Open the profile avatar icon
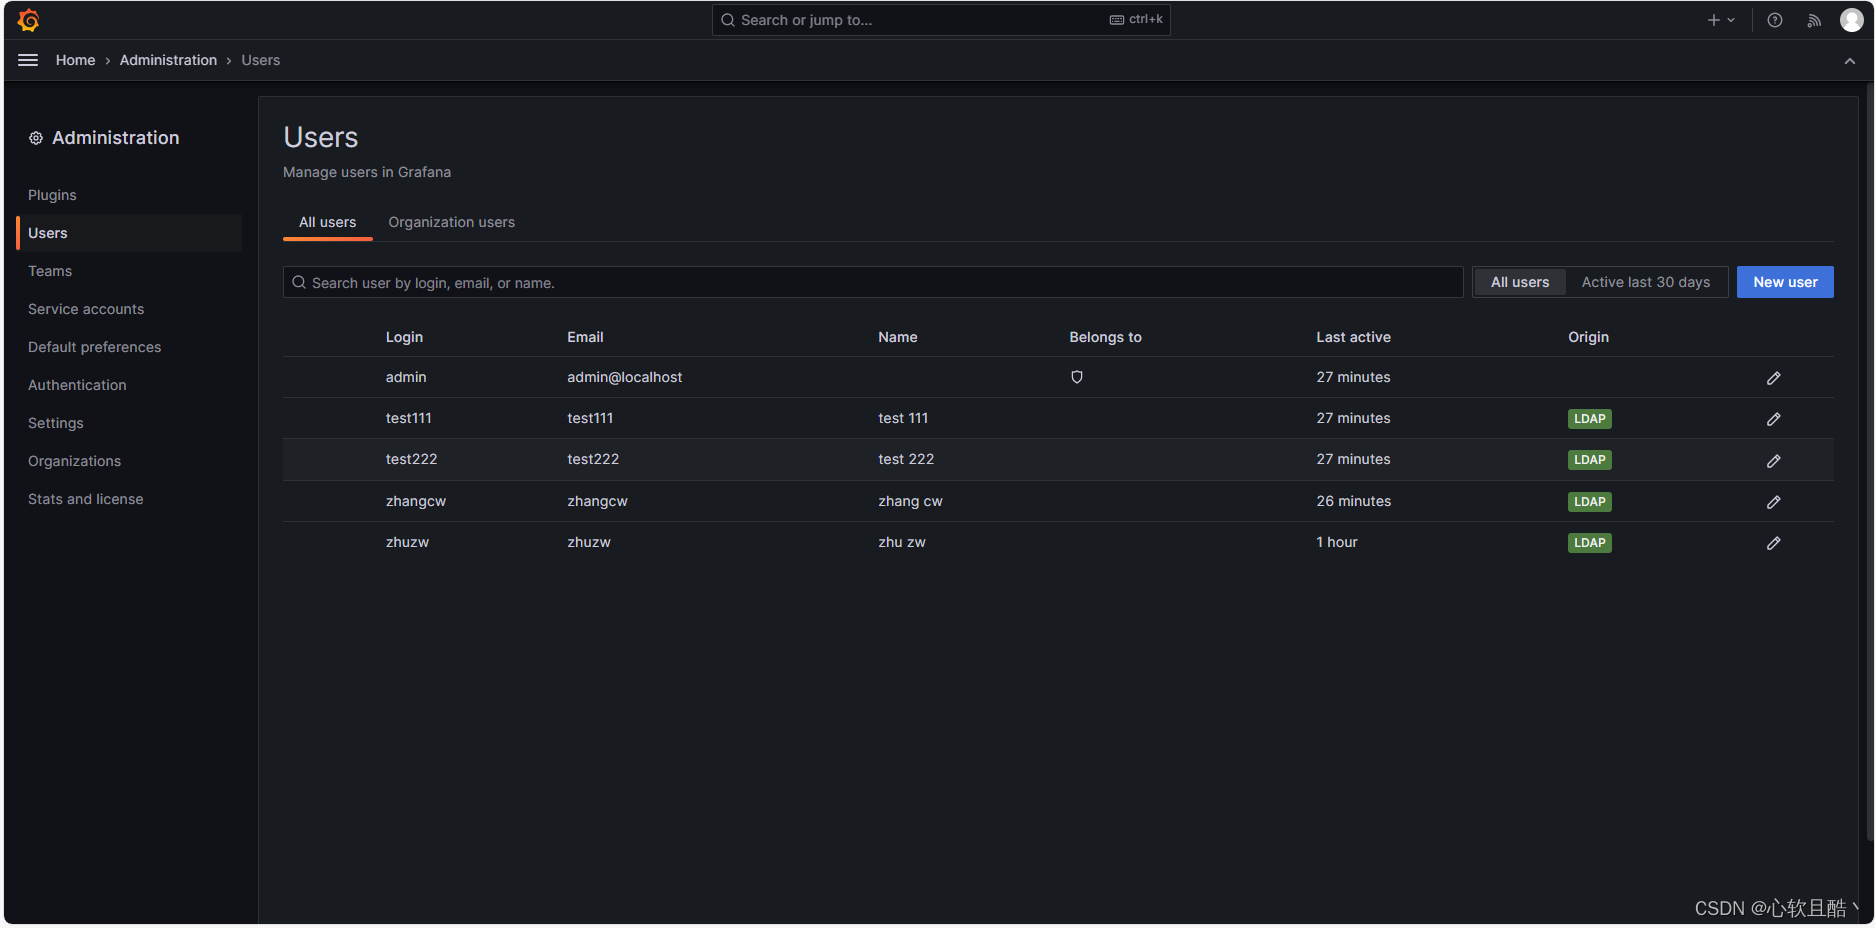The height and width of the screenshot is (928, 1875). point(1852,19)
